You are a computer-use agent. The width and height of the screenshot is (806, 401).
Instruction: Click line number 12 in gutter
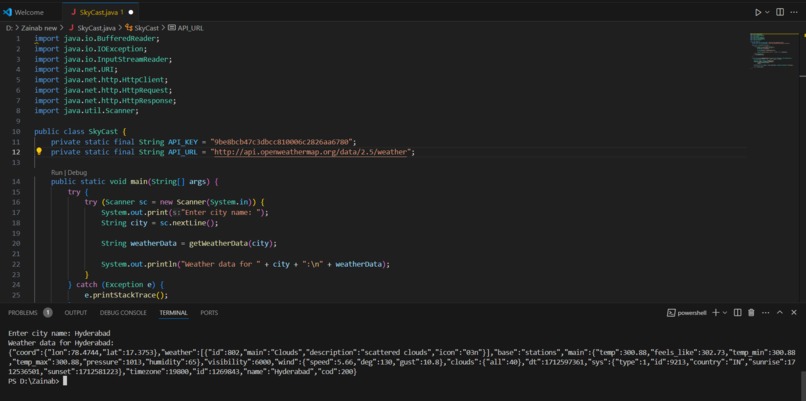(x=17, y=152)
